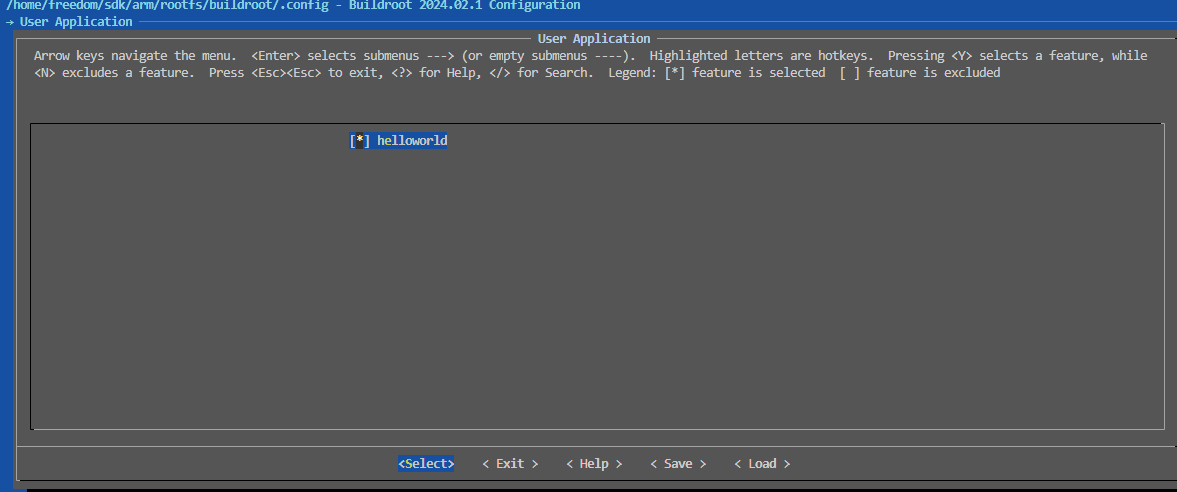Click the arrow before the User Application breadcrumb
1177x492 pixels.
(x=9, y=22)
